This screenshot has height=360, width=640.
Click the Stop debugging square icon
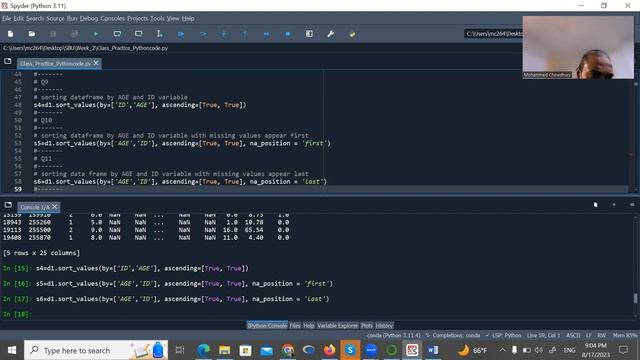(x=288, y=34)
